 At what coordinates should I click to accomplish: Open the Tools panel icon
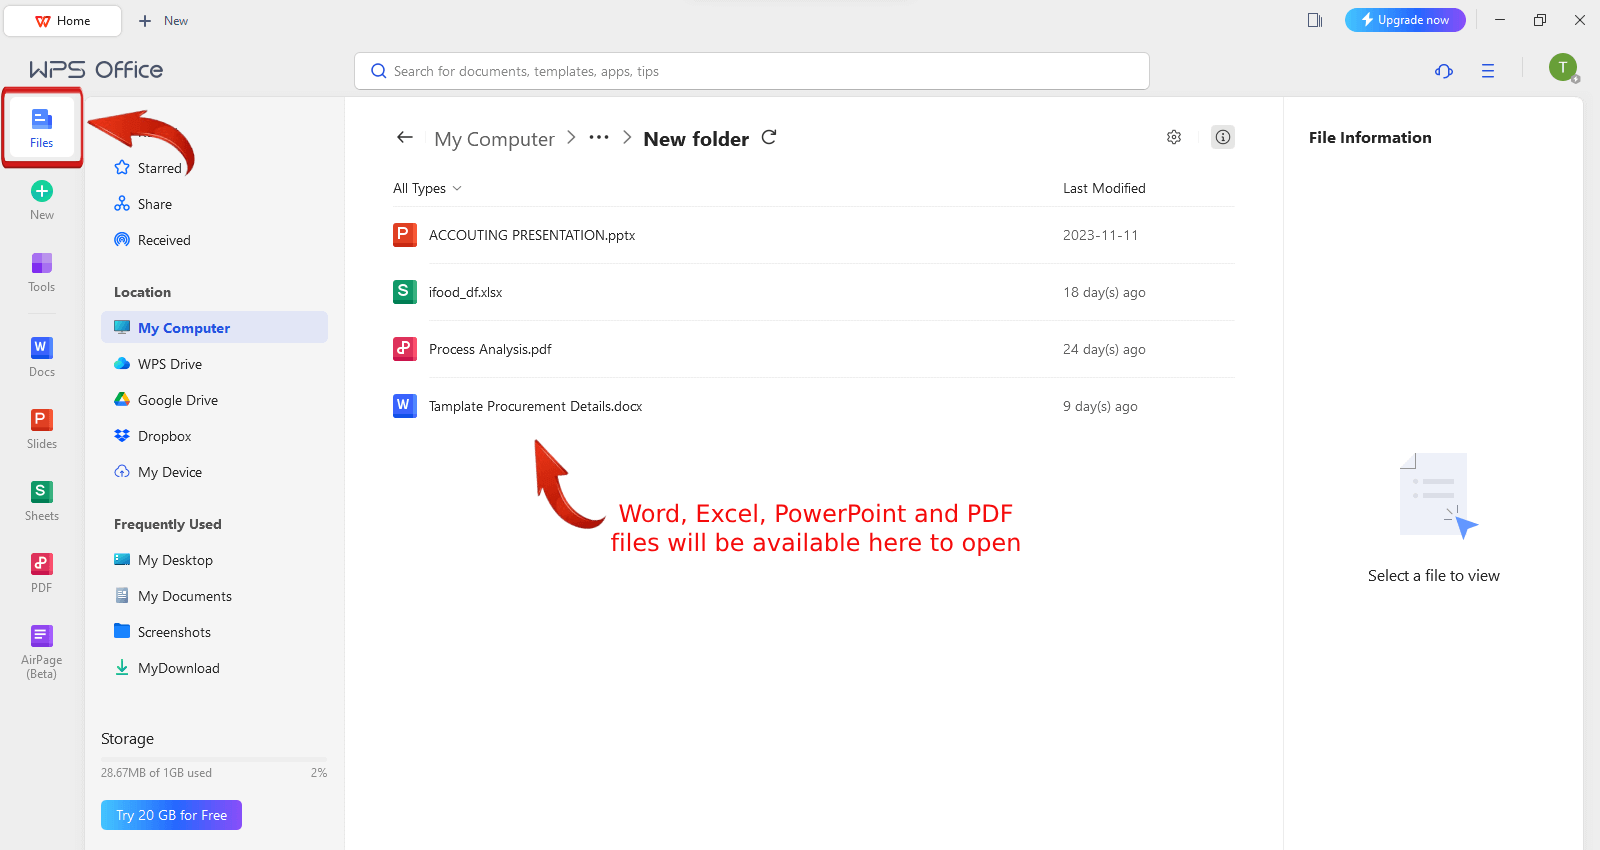click(42, 263)
